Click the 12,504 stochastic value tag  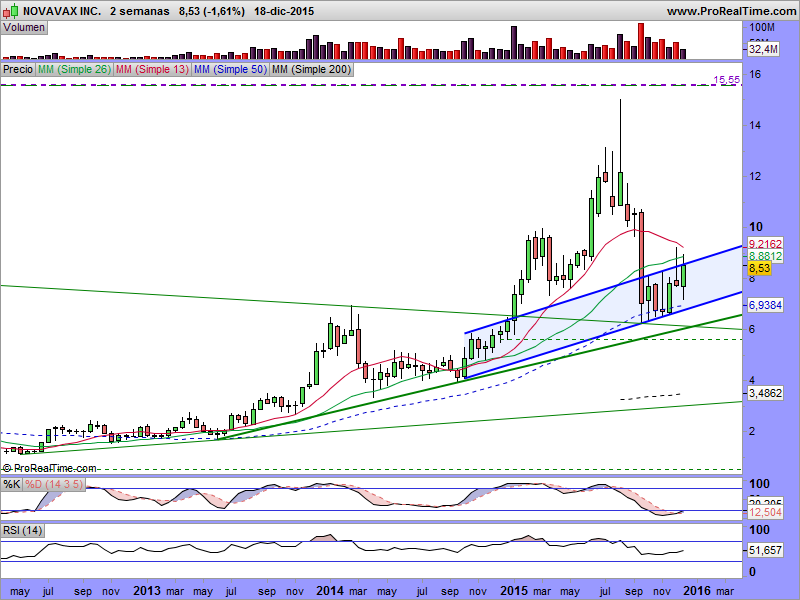[x=765, y=512]
